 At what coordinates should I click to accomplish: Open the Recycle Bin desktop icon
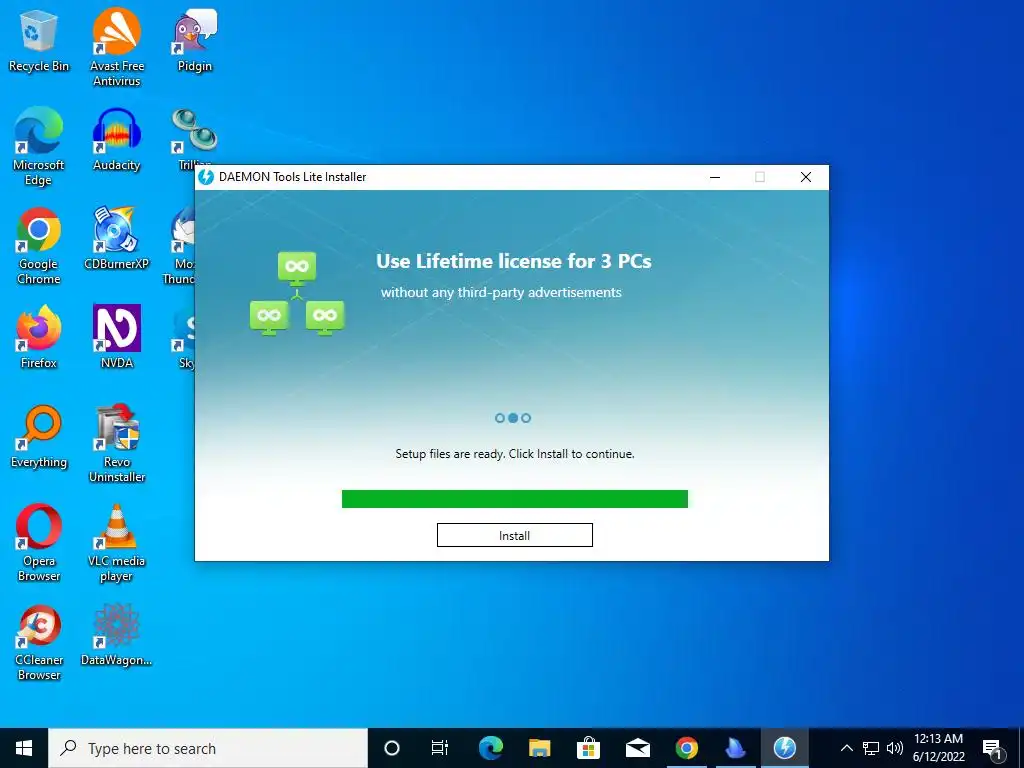(x=39, y=41)
